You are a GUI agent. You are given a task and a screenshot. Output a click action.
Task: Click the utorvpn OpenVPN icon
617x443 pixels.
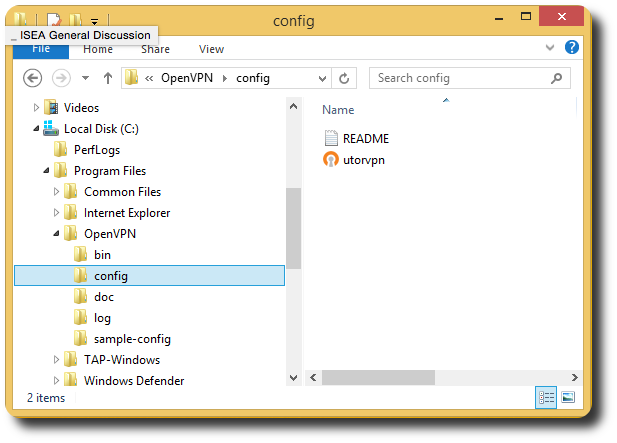pyautogui.click(x=331, y=159)
